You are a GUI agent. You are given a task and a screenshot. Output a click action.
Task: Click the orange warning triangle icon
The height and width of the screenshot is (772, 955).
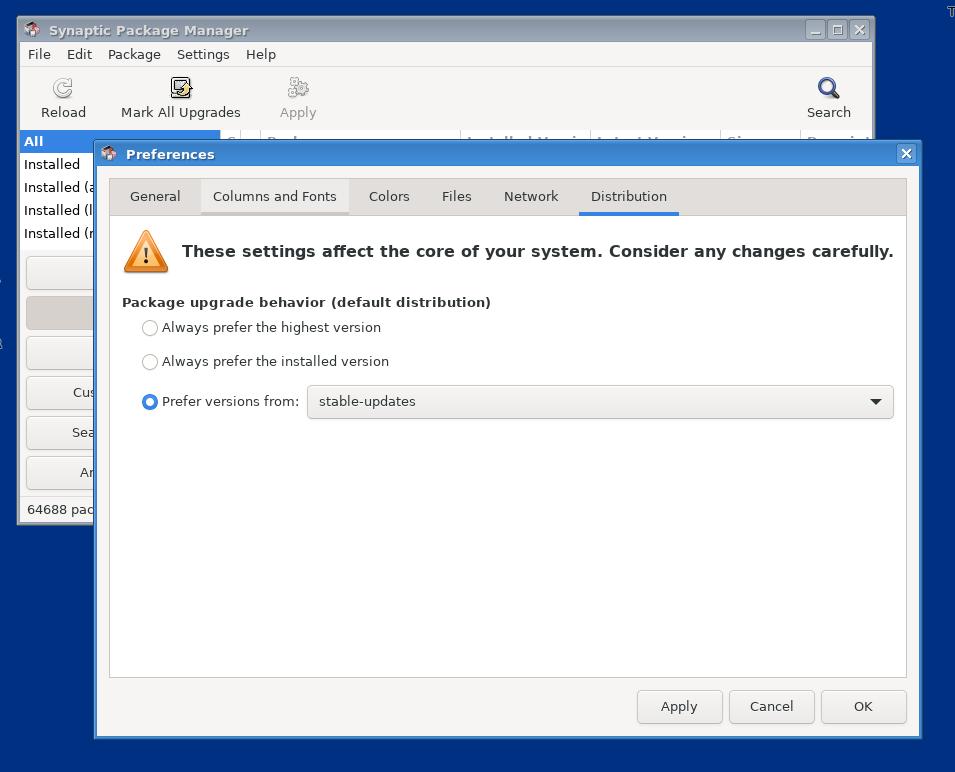click(146, 251)
